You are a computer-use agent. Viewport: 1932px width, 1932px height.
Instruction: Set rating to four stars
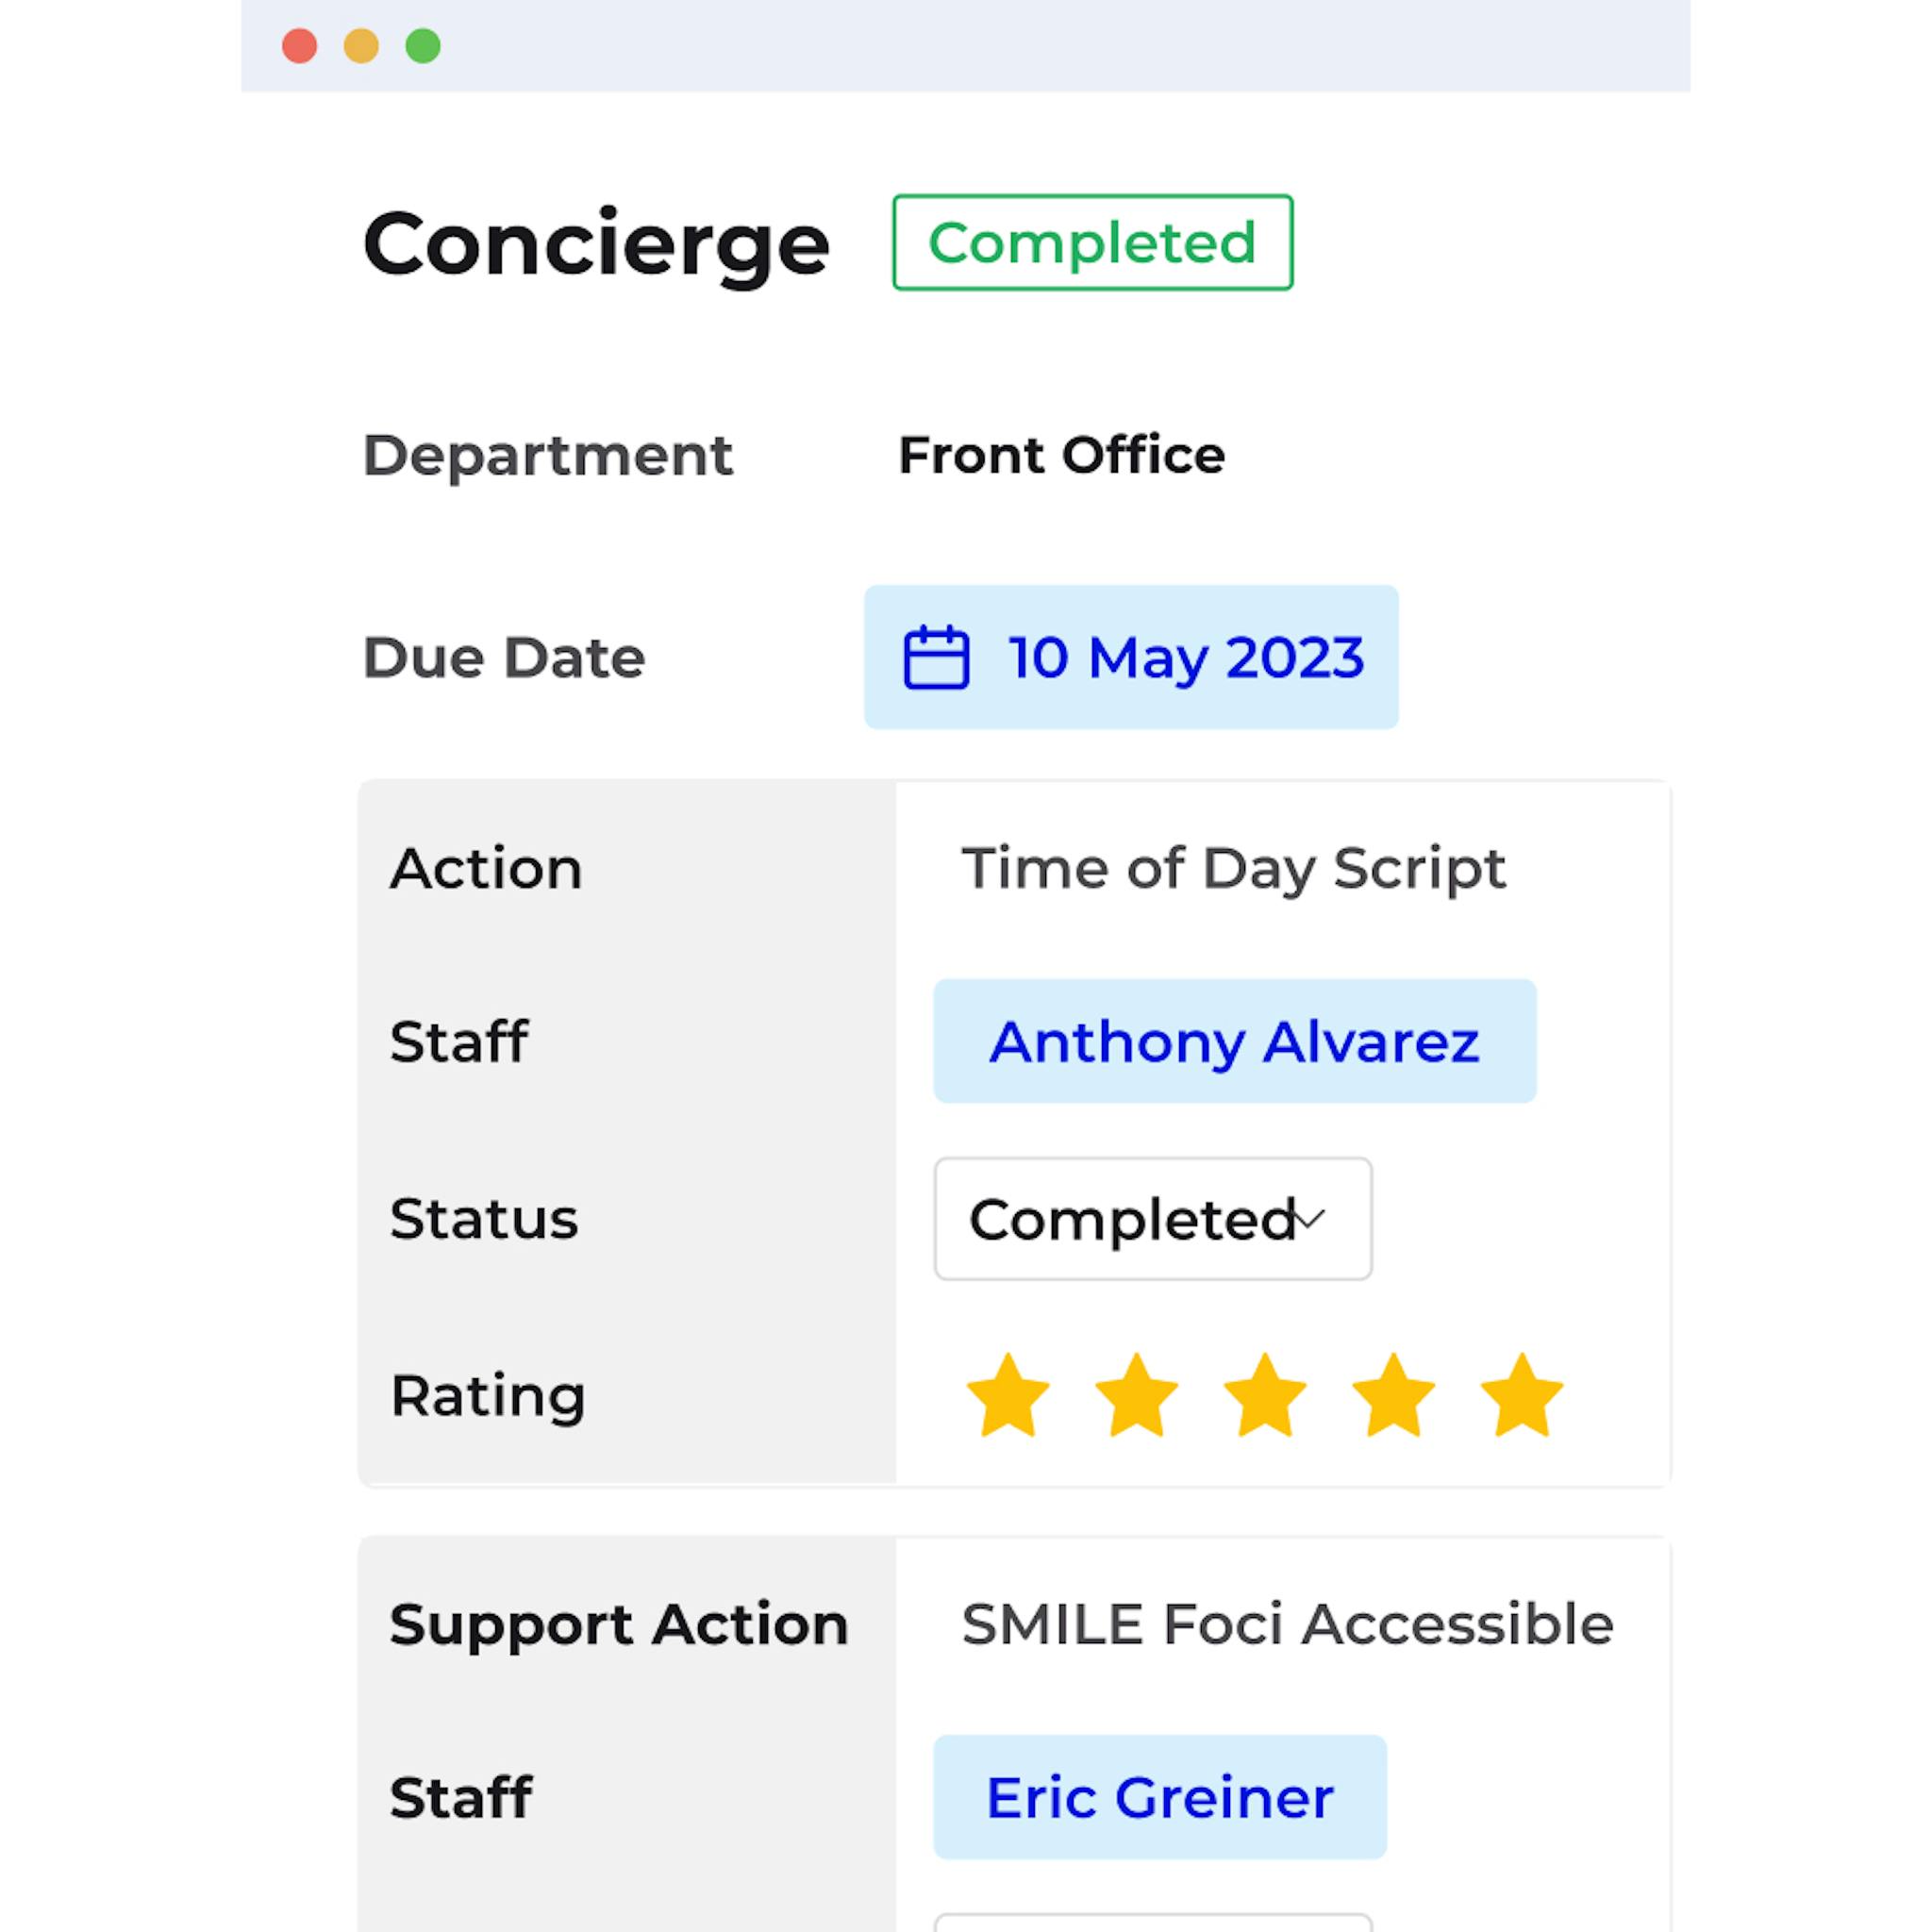1393,1395
